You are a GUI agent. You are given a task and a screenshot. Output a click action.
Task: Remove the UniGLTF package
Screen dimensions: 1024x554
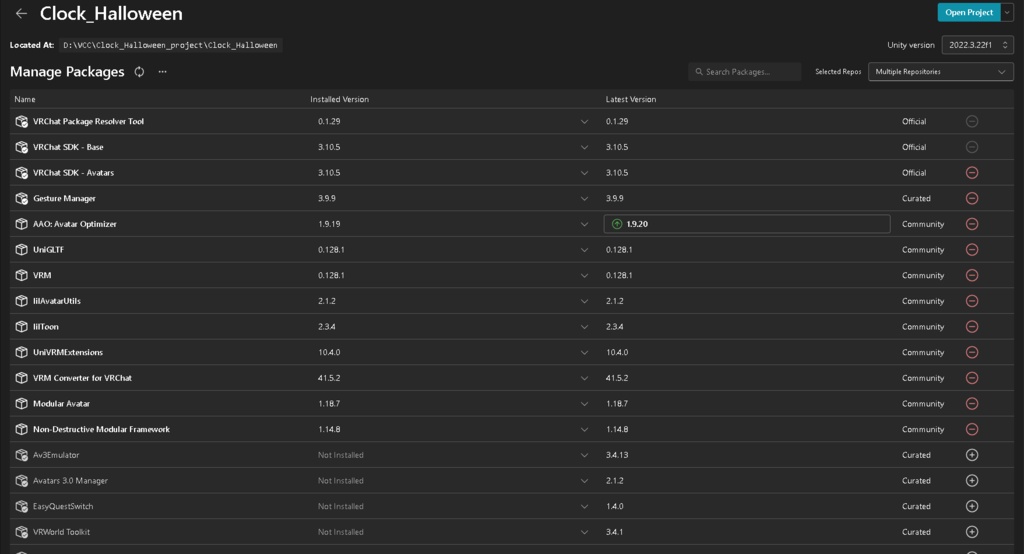tap(972, 250)
